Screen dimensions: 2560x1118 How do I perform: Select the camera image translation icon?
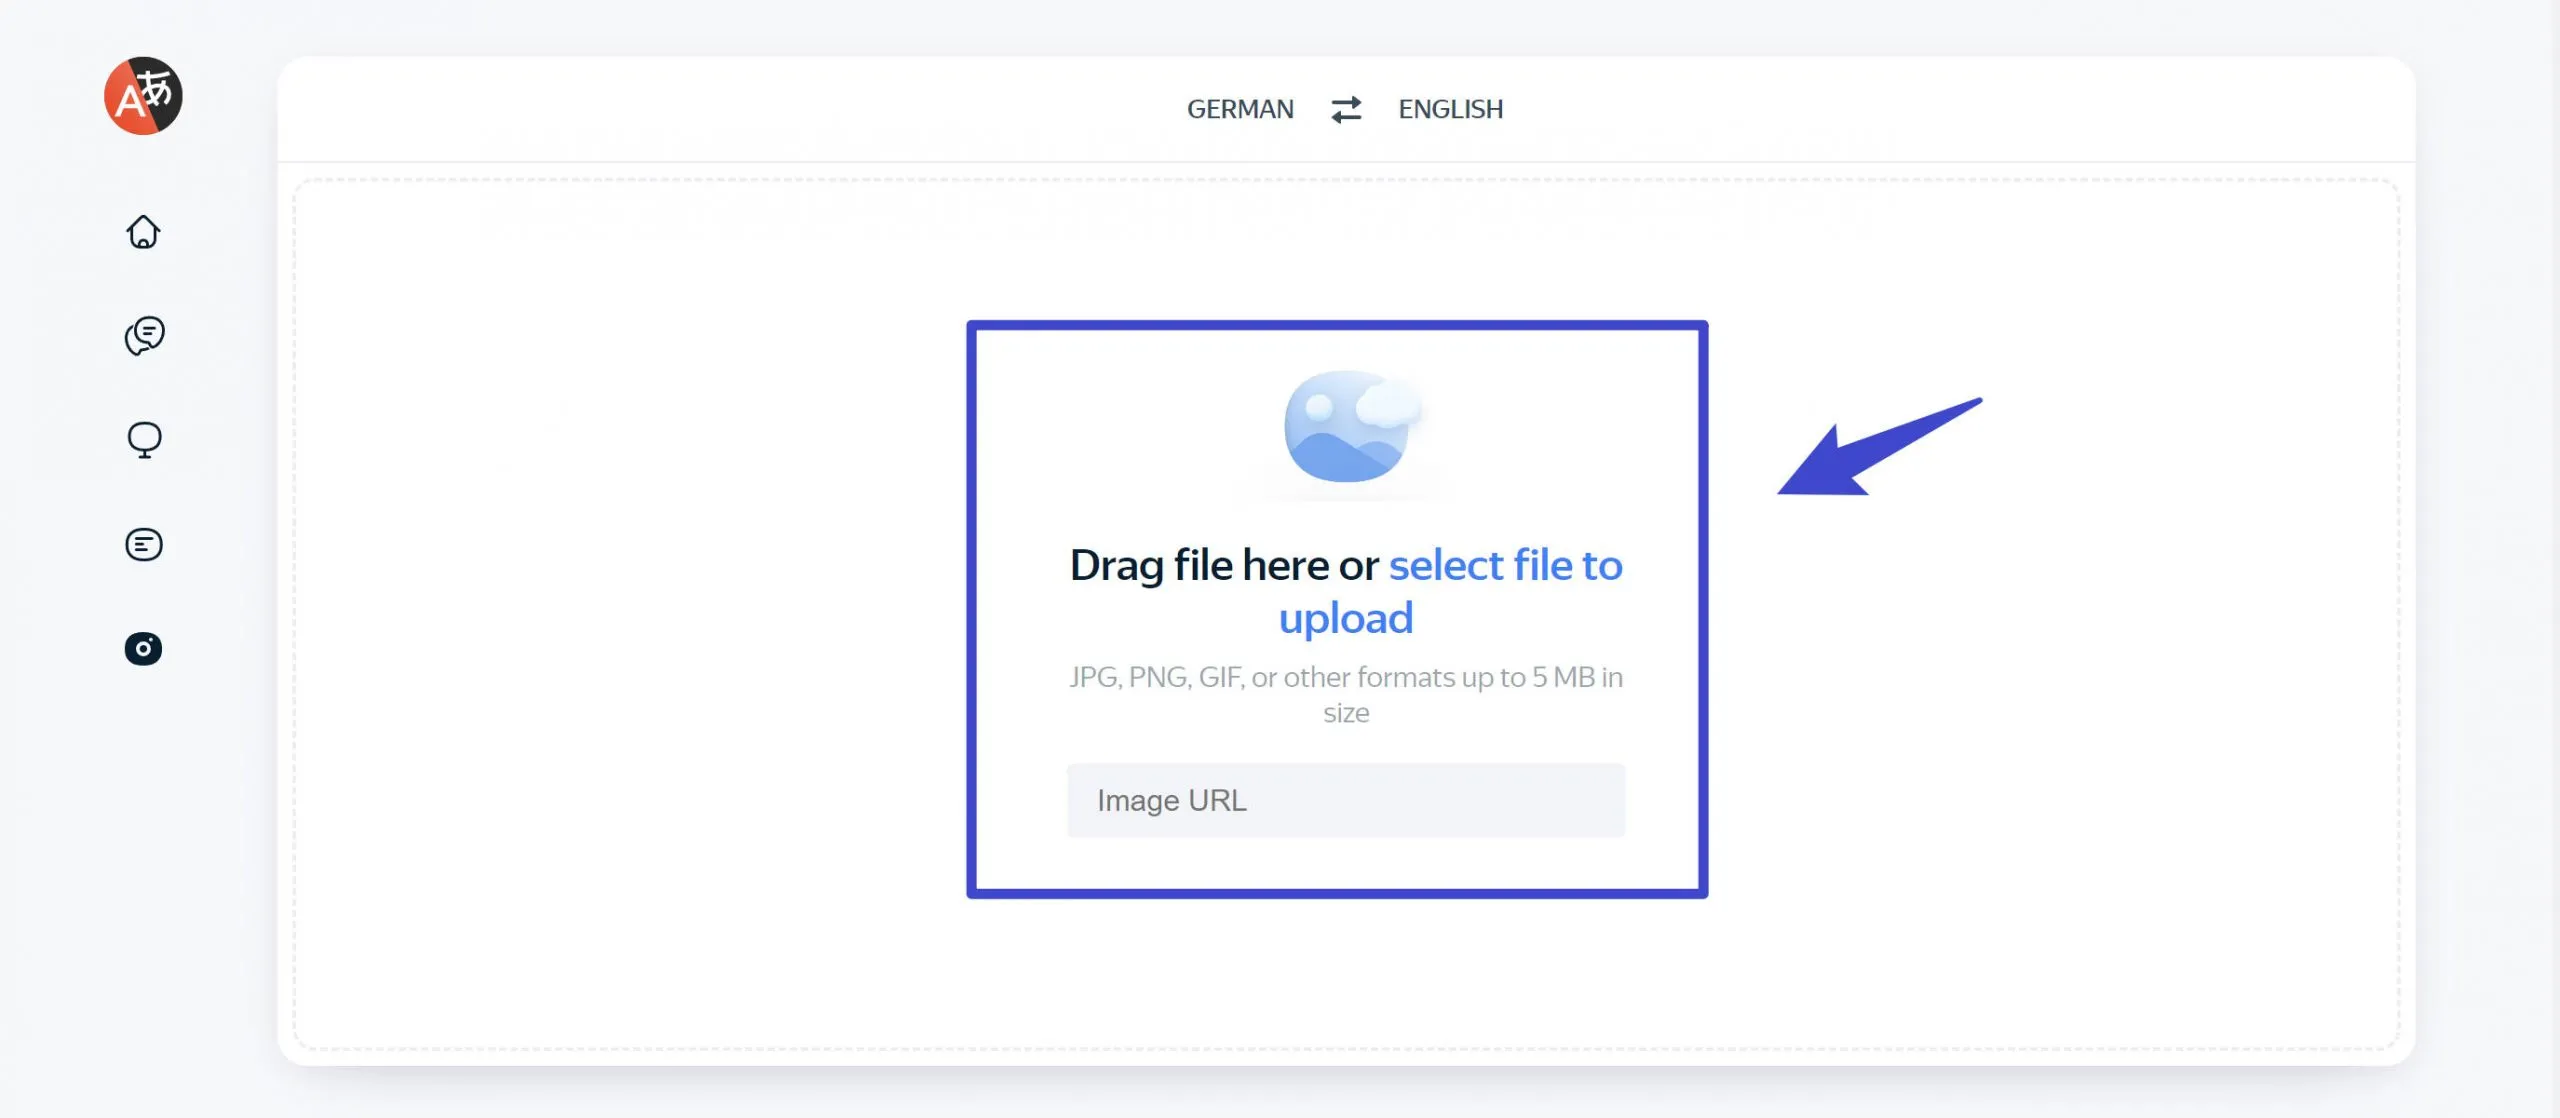pos(143,649)
